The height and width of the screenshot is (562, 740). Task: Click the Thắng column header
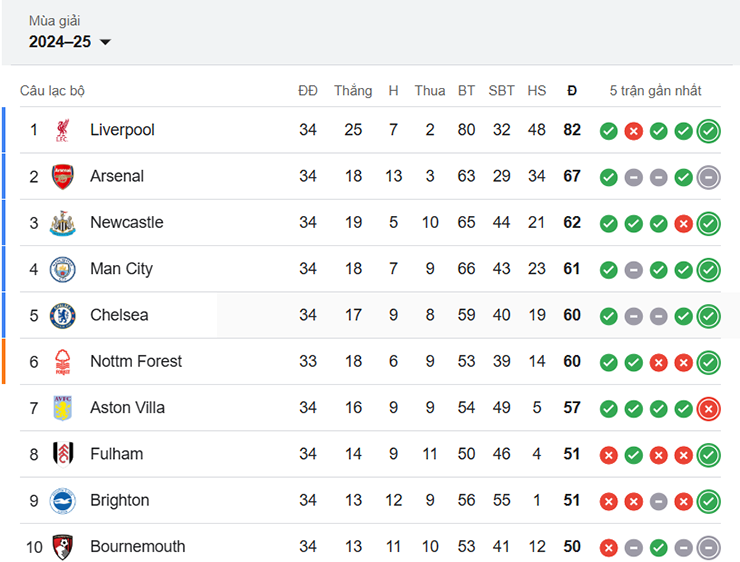(353, 91)
